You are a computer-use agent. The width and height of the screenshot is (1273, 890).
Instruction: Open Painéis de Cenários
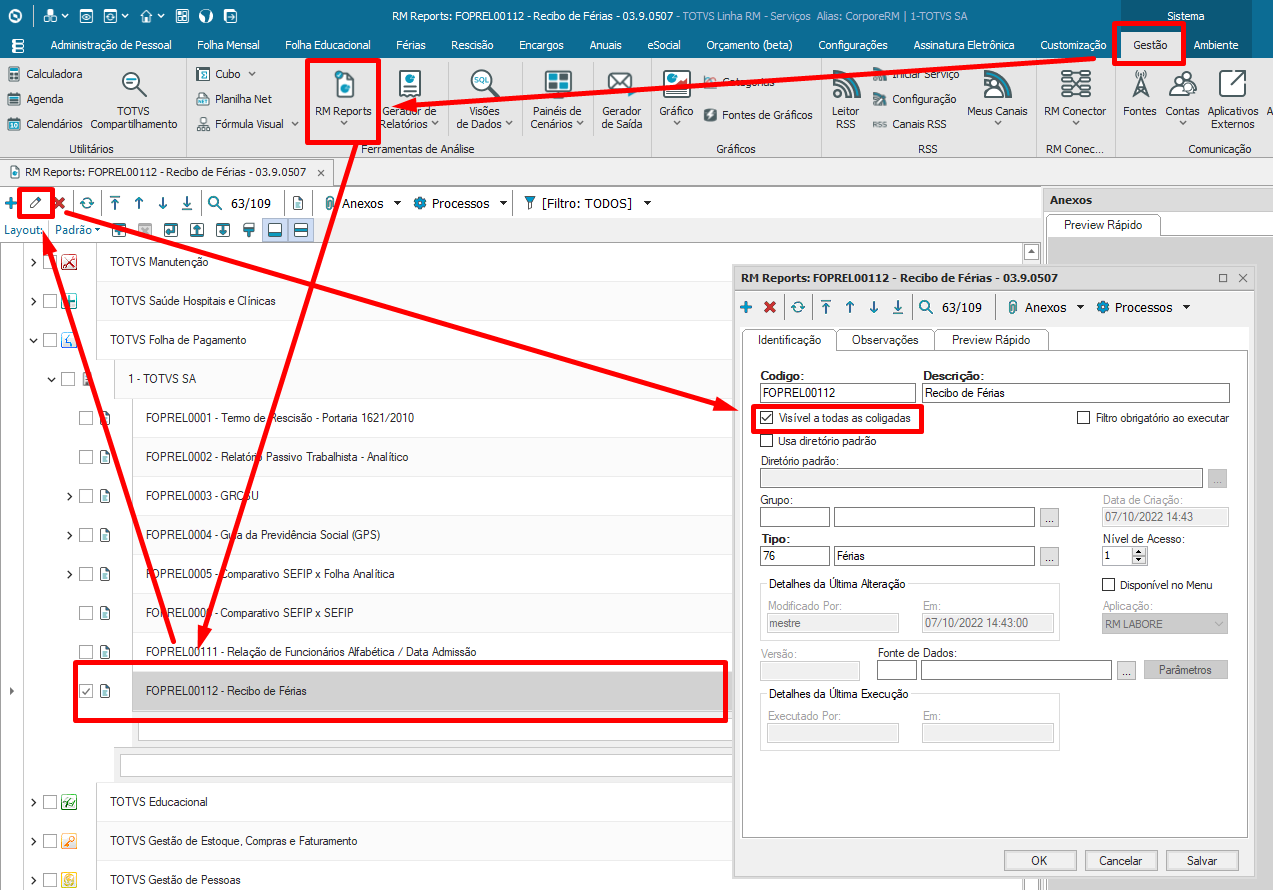click(x=558, y=100)
